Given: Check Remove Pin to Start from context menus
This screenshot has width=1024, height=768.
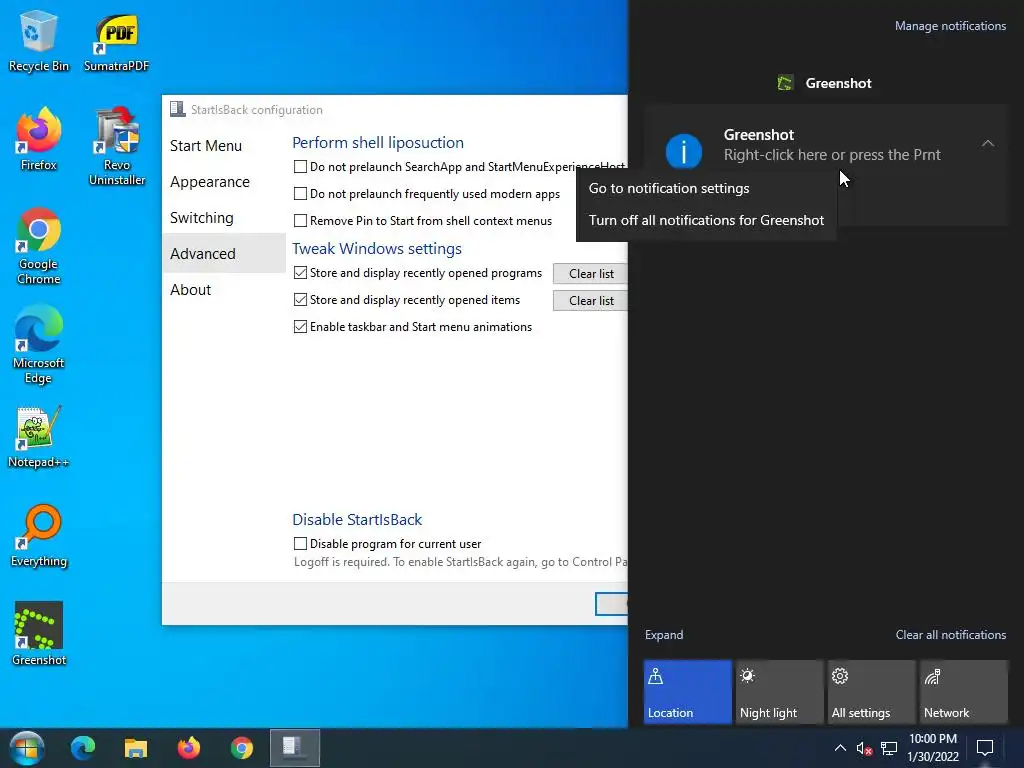Looking at the screenshot, I should (300, 221).
